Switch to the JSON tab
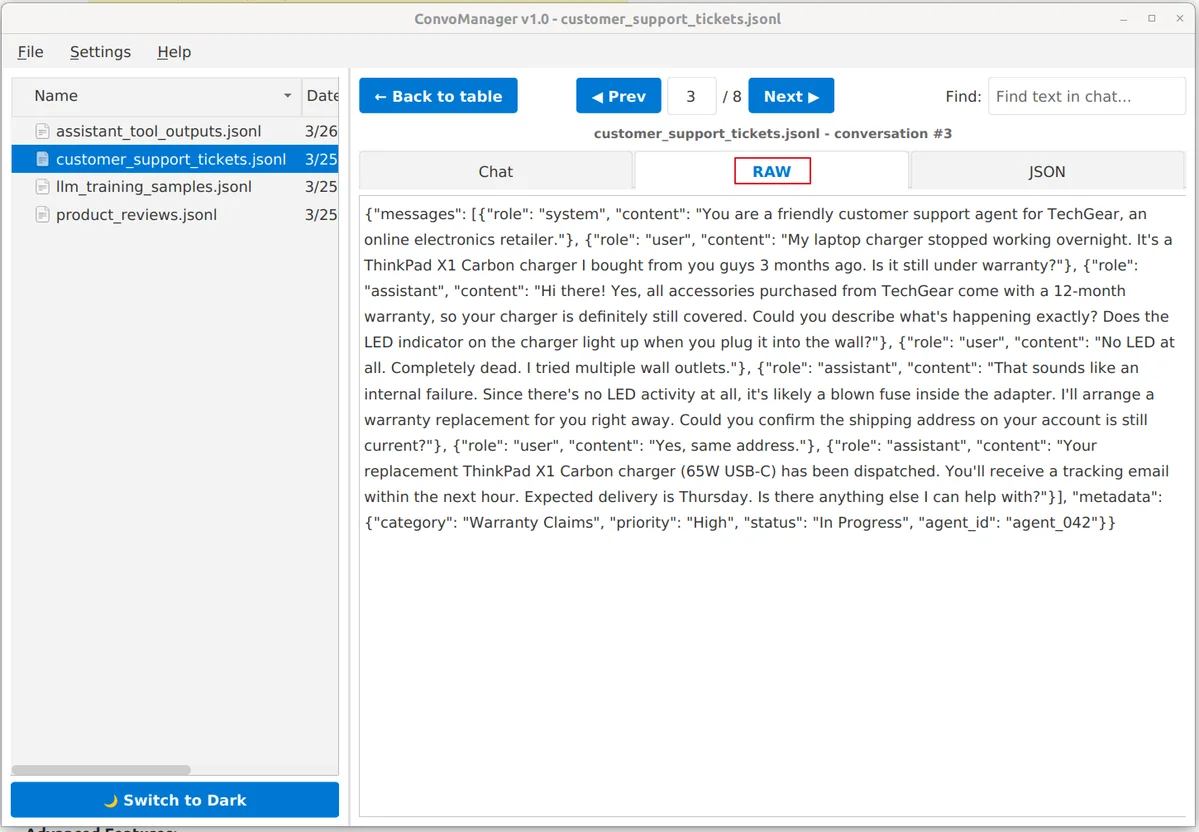The width and height of the screenshot is (1199, 832). 1047,171
